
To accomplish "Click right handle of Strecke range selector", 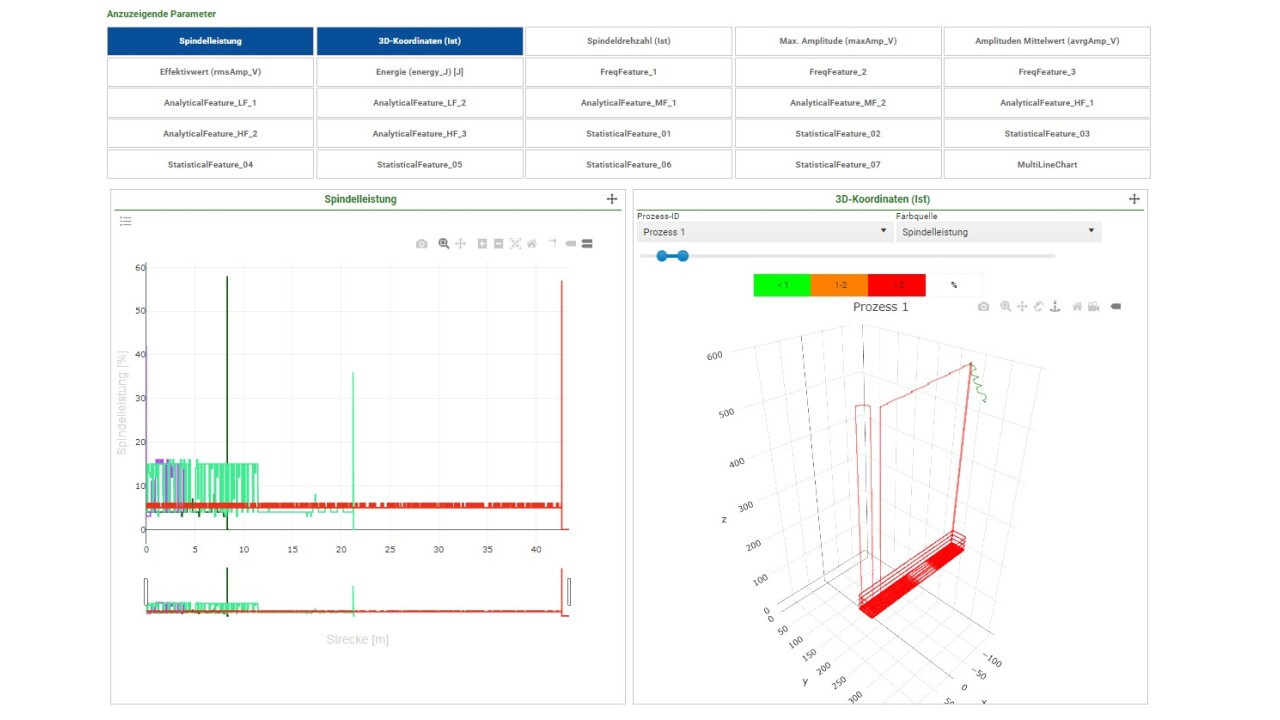I will 569,592.
